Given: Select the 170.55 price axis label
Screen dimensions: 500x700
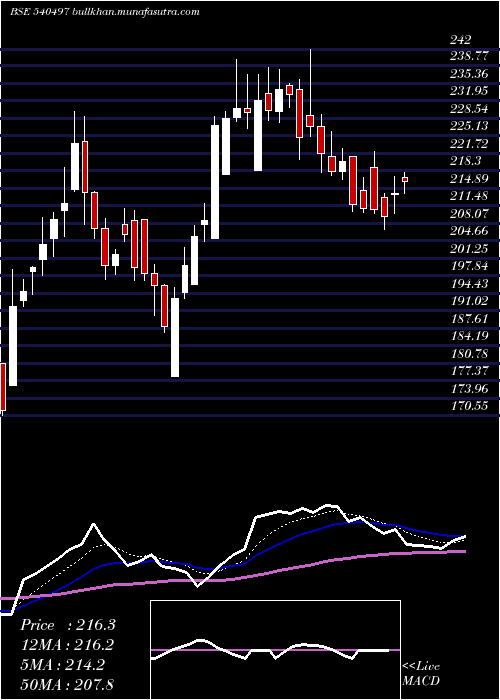Looking at the screenshot, I should [469, 405].
